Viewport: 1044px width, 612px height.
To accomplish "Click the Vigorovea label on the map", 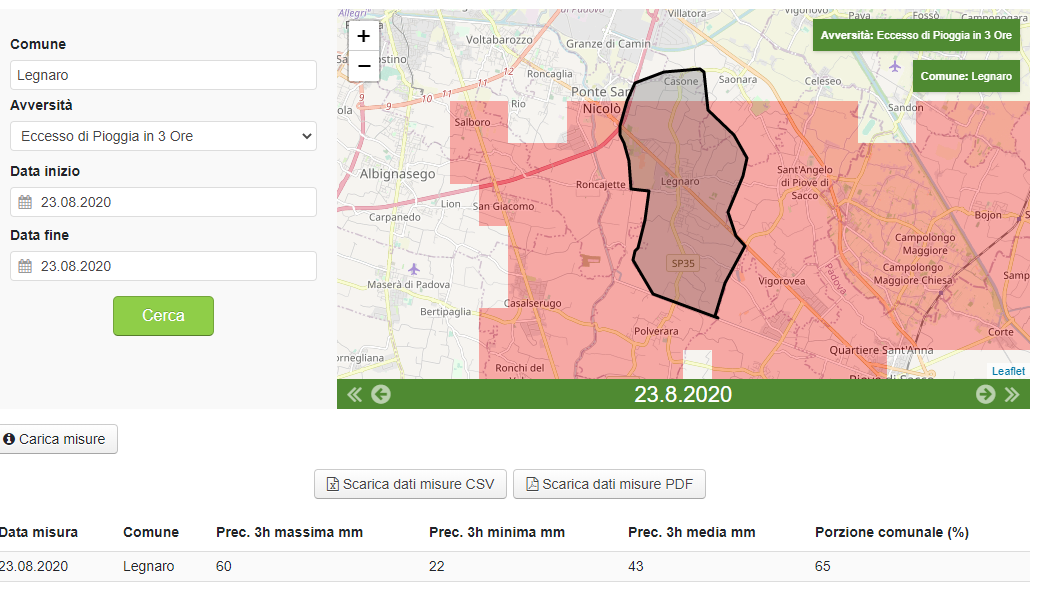I will point(782,281).
